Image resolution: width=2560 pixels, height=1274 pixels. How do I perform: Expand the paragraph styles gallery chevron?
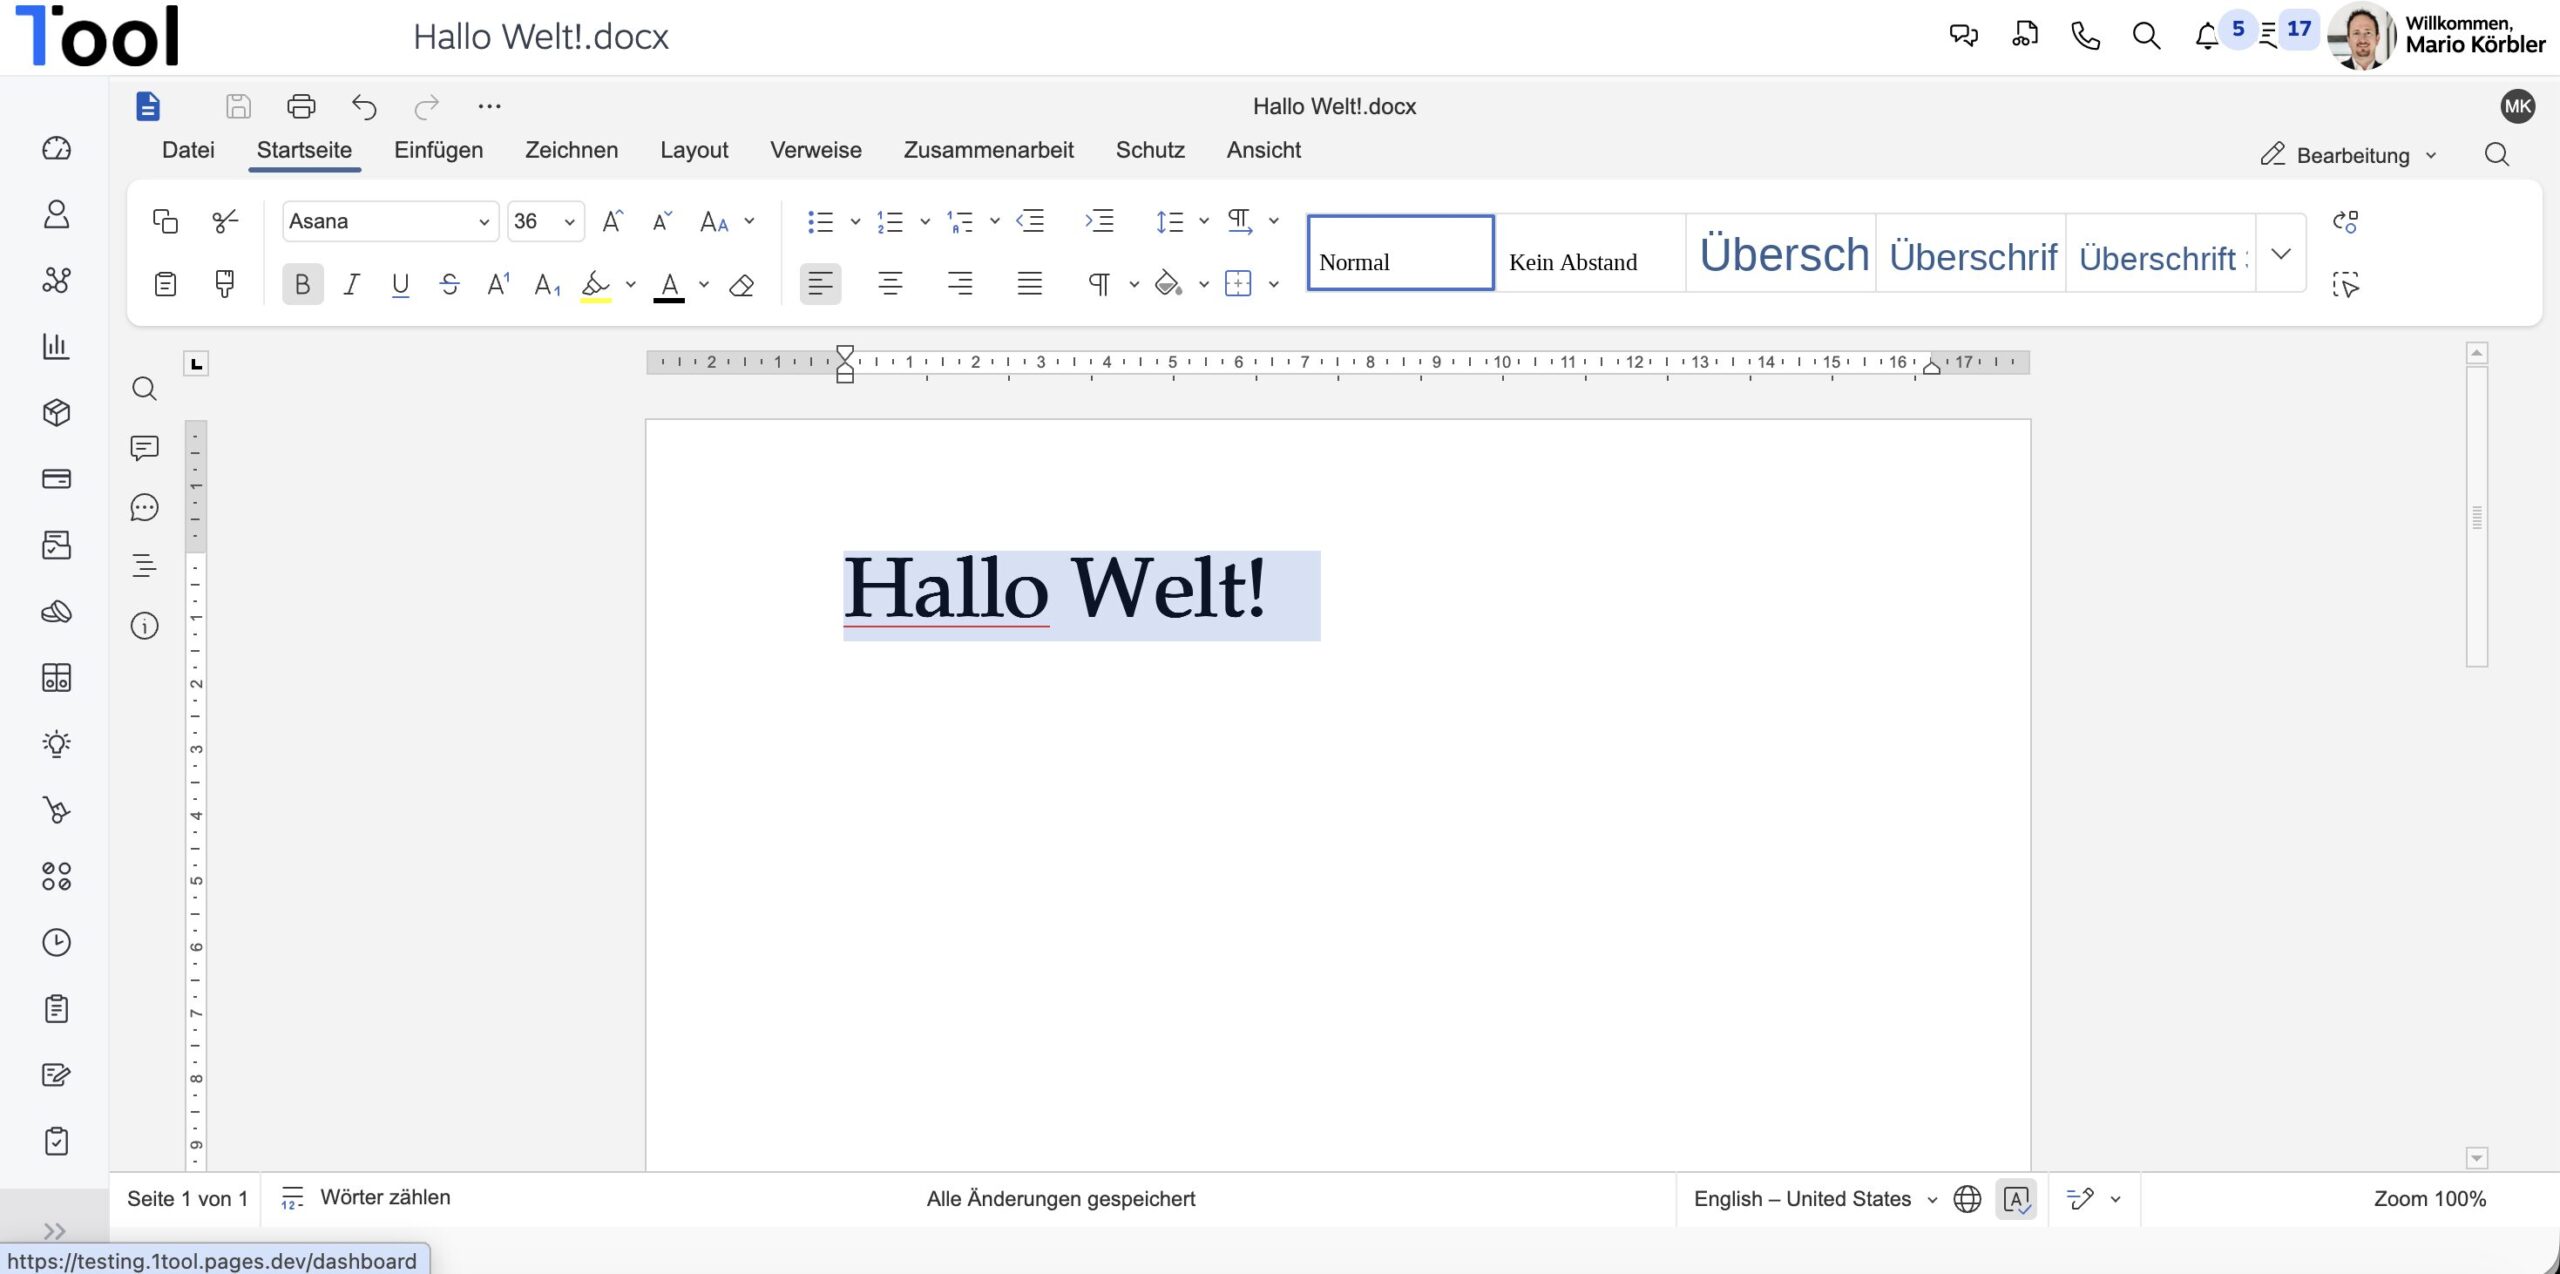[x=2281, y=254]
